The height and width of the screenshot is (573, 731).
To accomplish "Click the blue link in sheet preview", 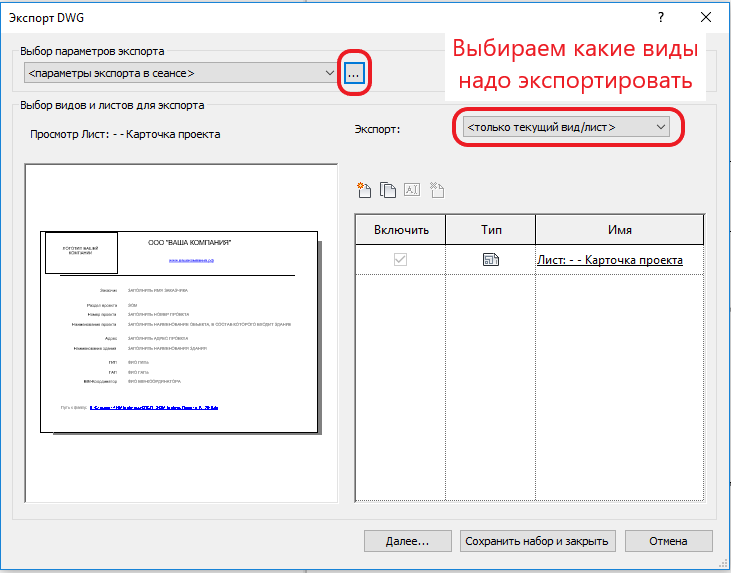I will click(x=191, y=260).
